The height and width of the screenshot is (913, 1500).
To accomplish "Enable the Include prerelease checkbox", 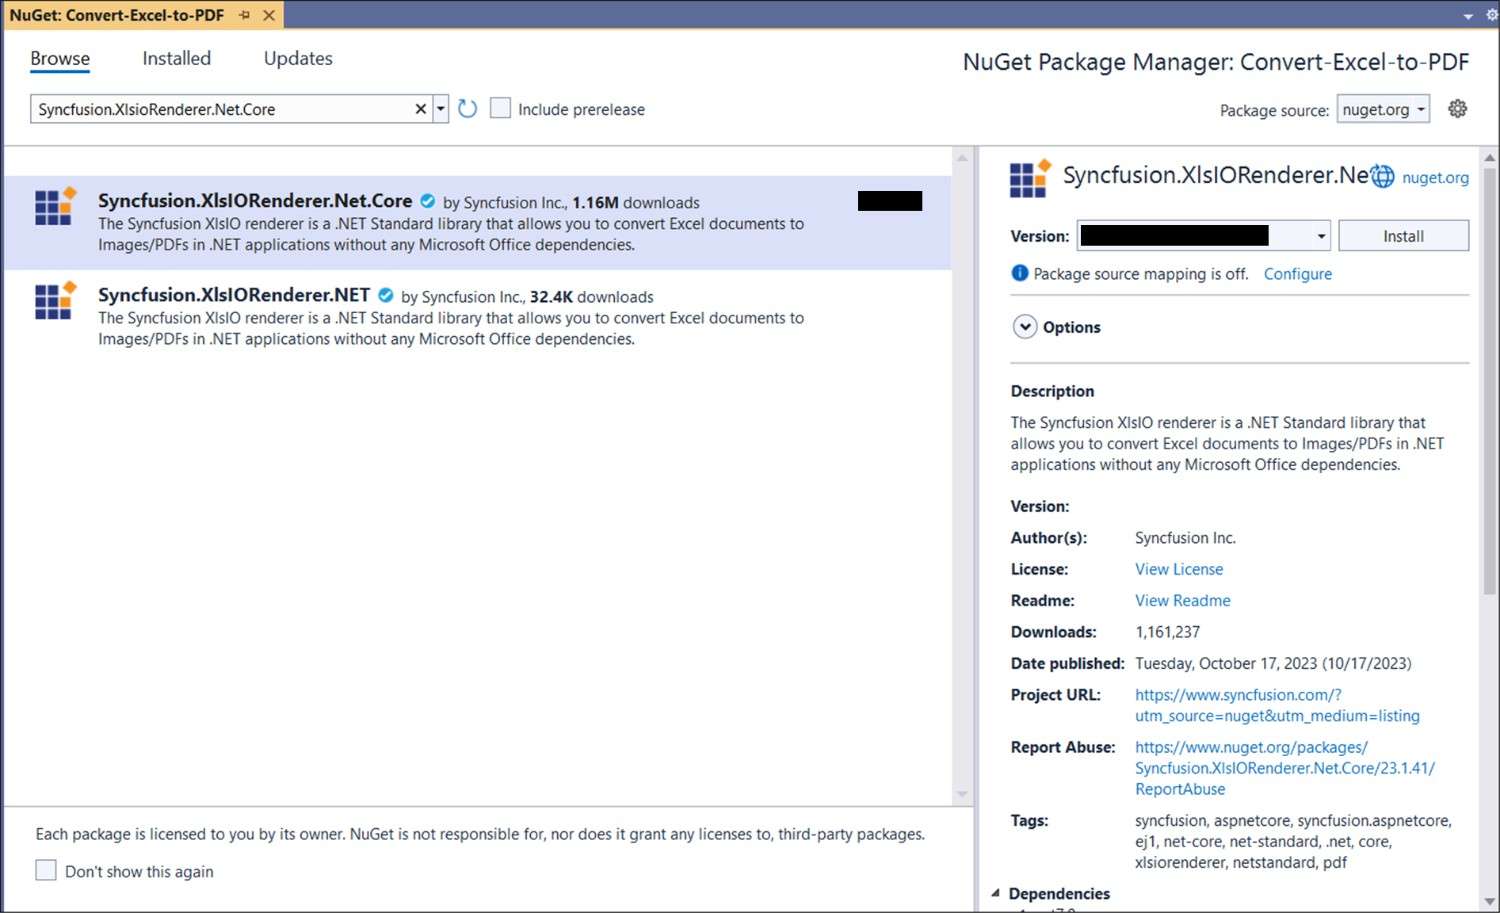I will pos(500,108).
